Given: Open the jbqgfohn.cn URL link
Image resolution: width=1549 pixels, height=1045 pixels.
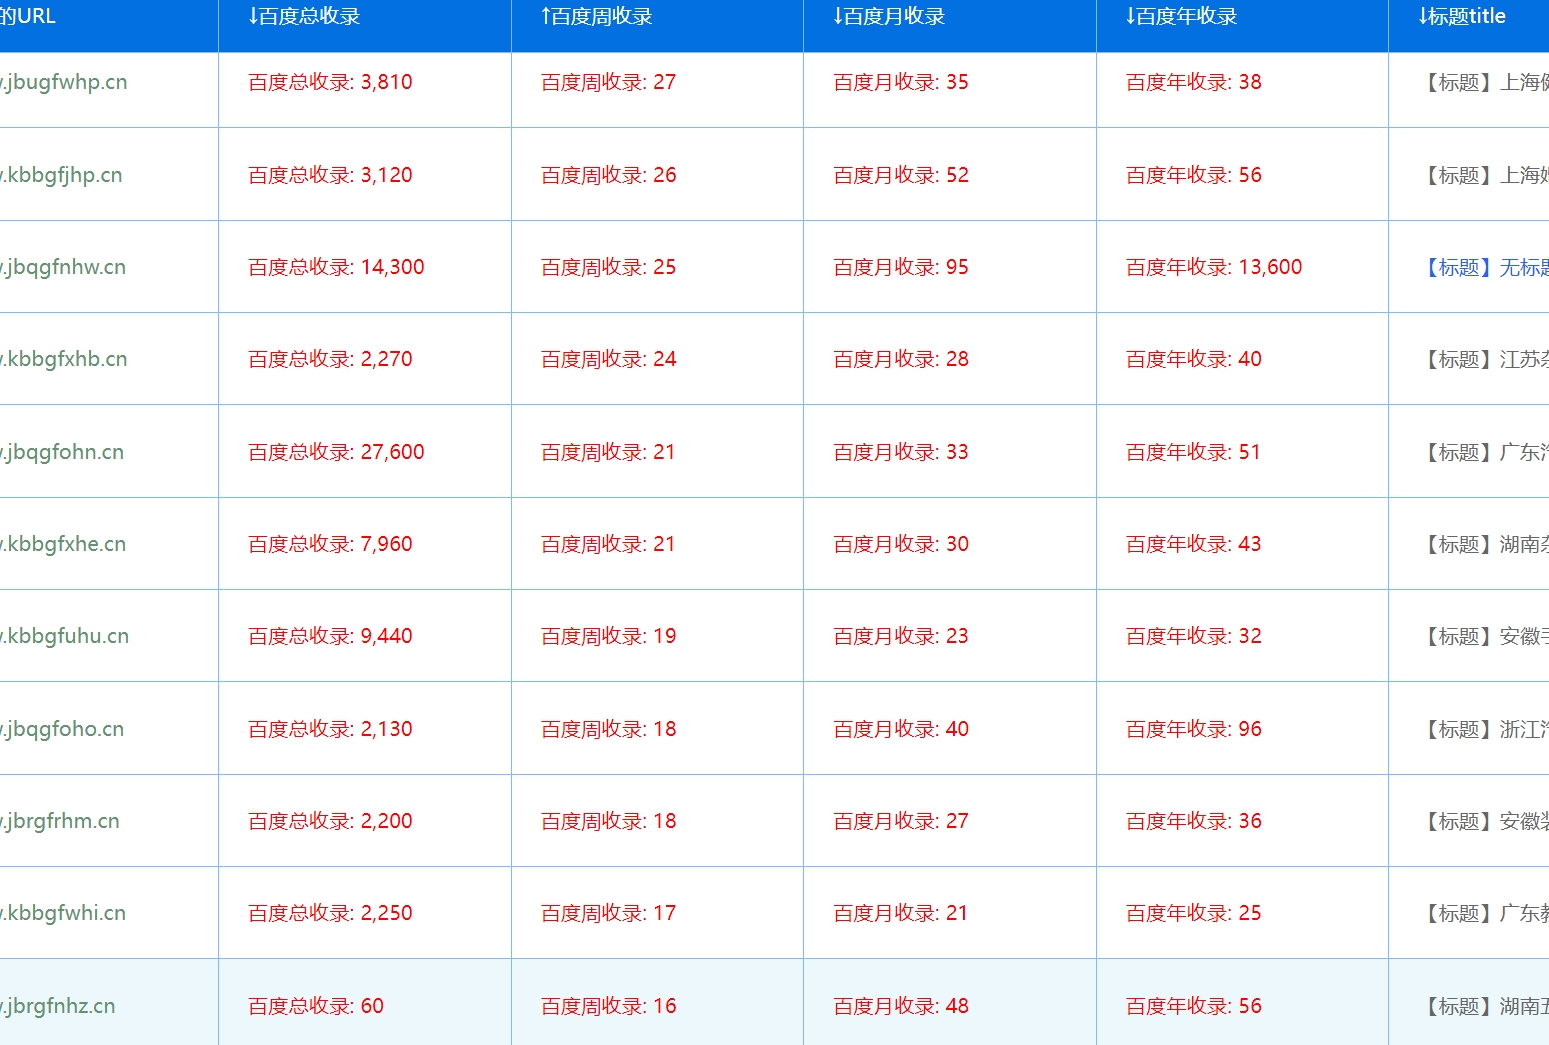Looking at the screenshot, I should pyautogui.click(x=62, y=452).
